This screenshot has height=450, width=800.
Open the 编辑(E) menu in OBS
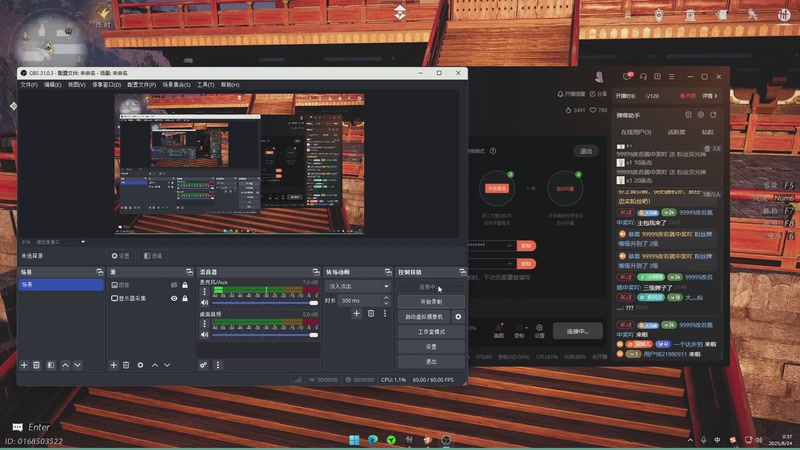coord(53,85)
